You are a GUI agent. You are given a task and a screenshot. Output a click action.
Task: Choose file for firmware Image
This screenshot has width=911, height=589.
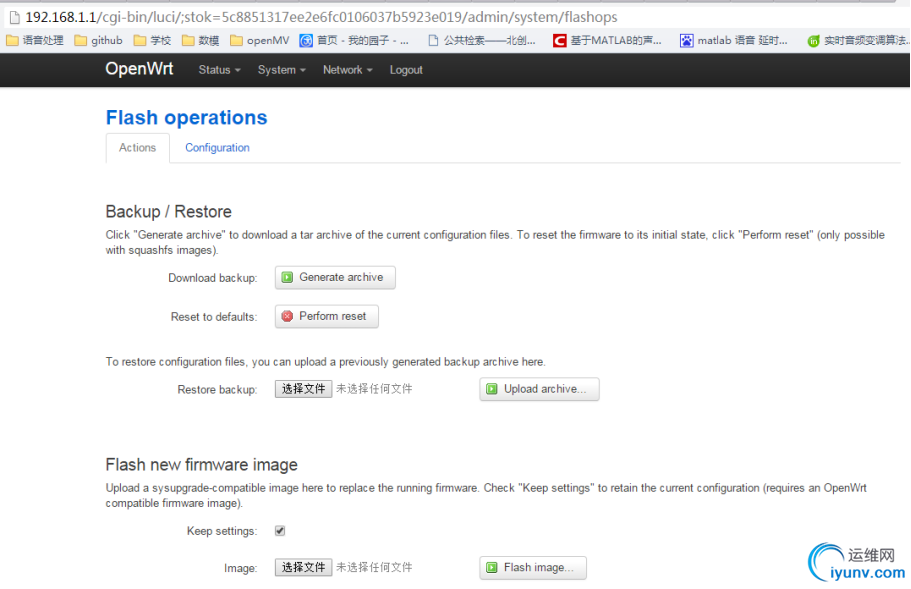303,568
